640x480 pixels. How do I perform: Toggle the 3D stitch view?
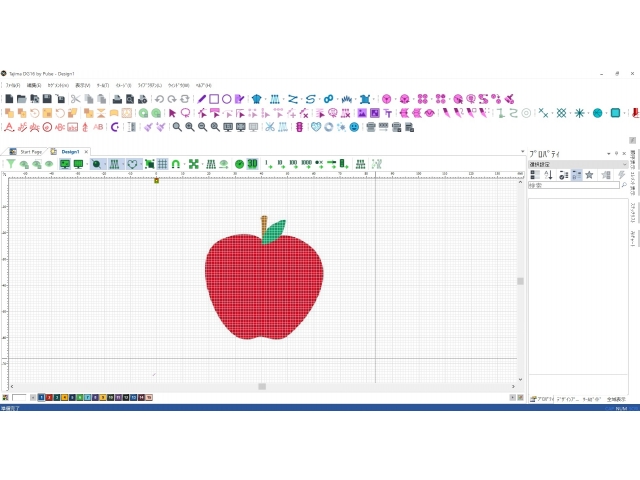(252, 164)
